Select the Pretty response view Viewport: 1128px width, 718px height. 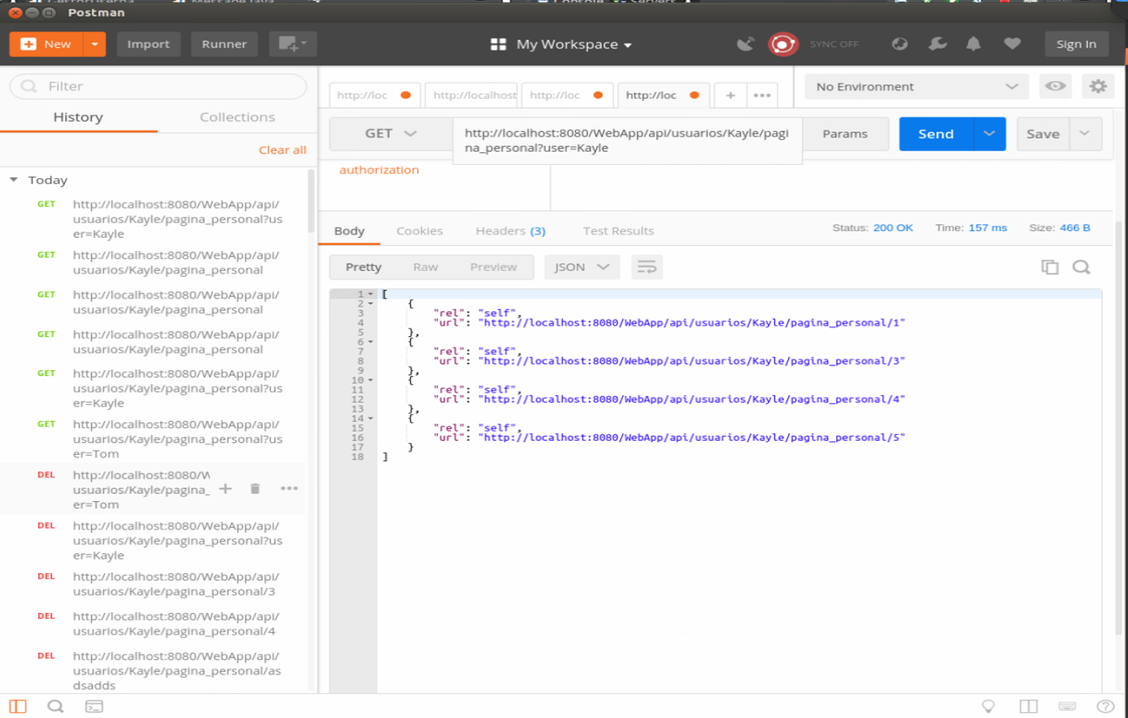[x=363, y=267]
